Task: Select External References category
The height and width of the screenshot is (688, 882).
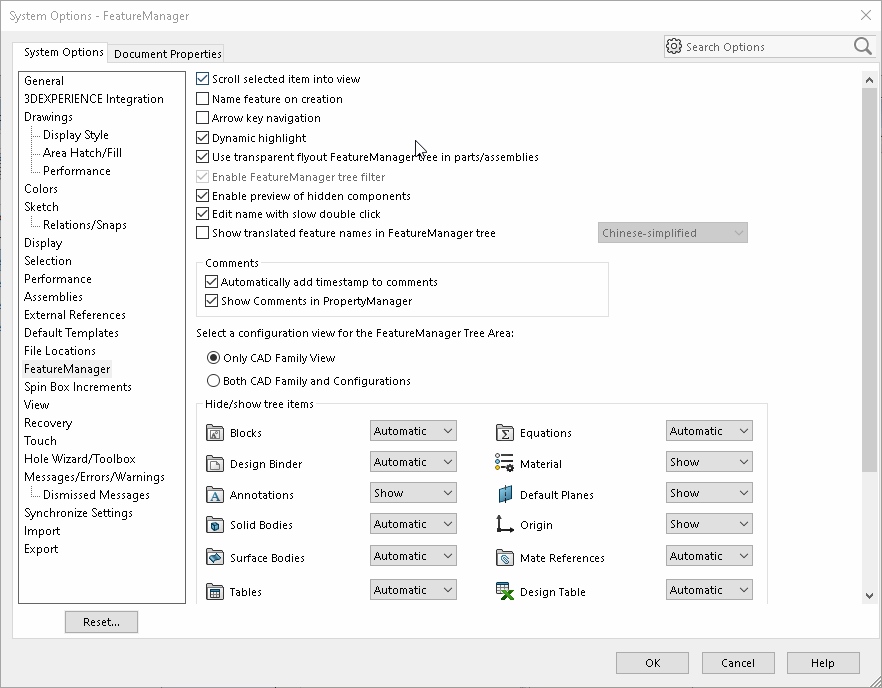Action: pos(75,315)
